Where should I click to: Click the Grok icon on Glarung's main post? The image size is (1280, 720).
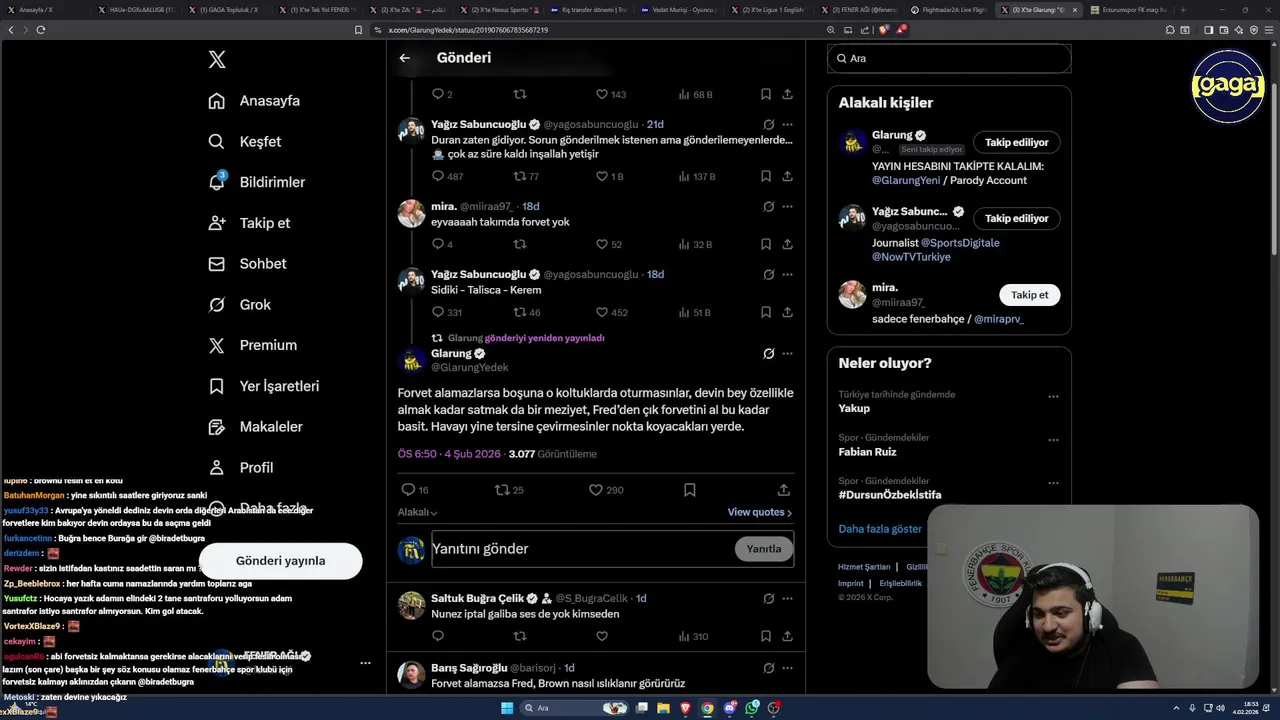coord(768,354)
